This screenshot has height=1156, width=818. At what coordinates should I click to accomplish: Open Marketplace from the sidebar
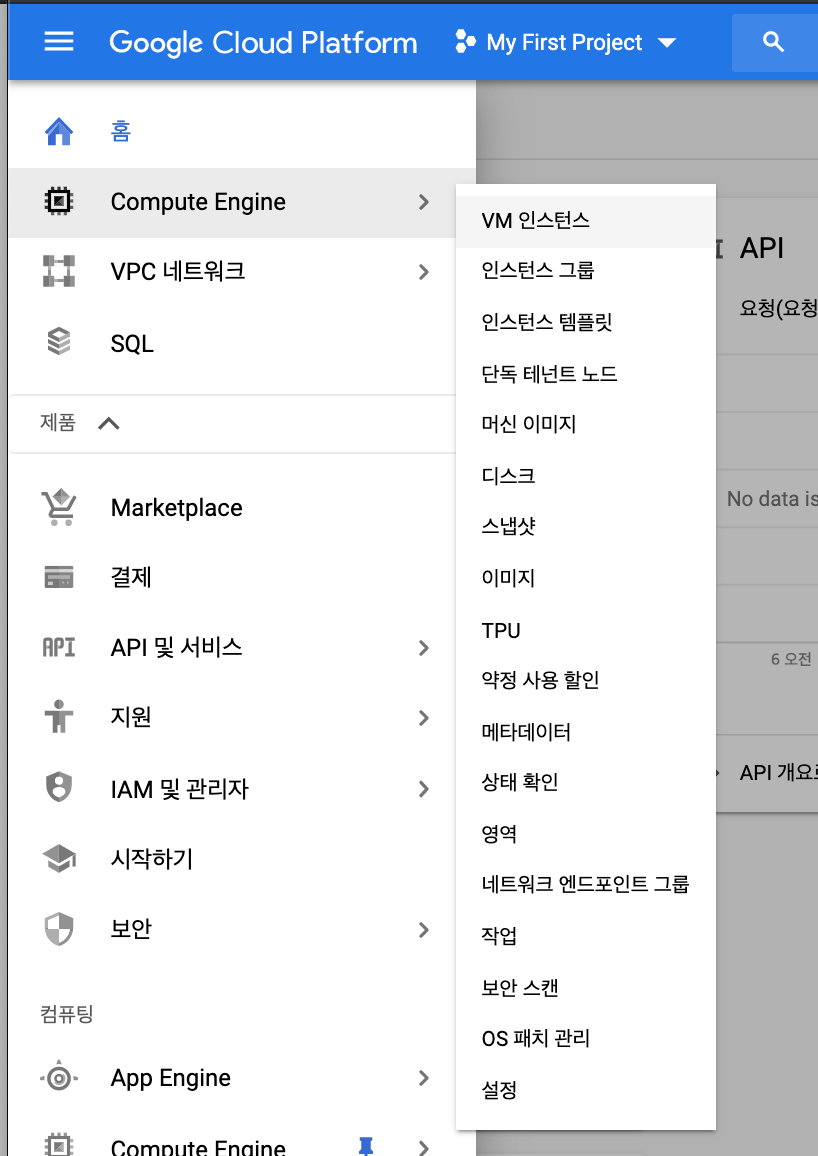pos(176,508)
